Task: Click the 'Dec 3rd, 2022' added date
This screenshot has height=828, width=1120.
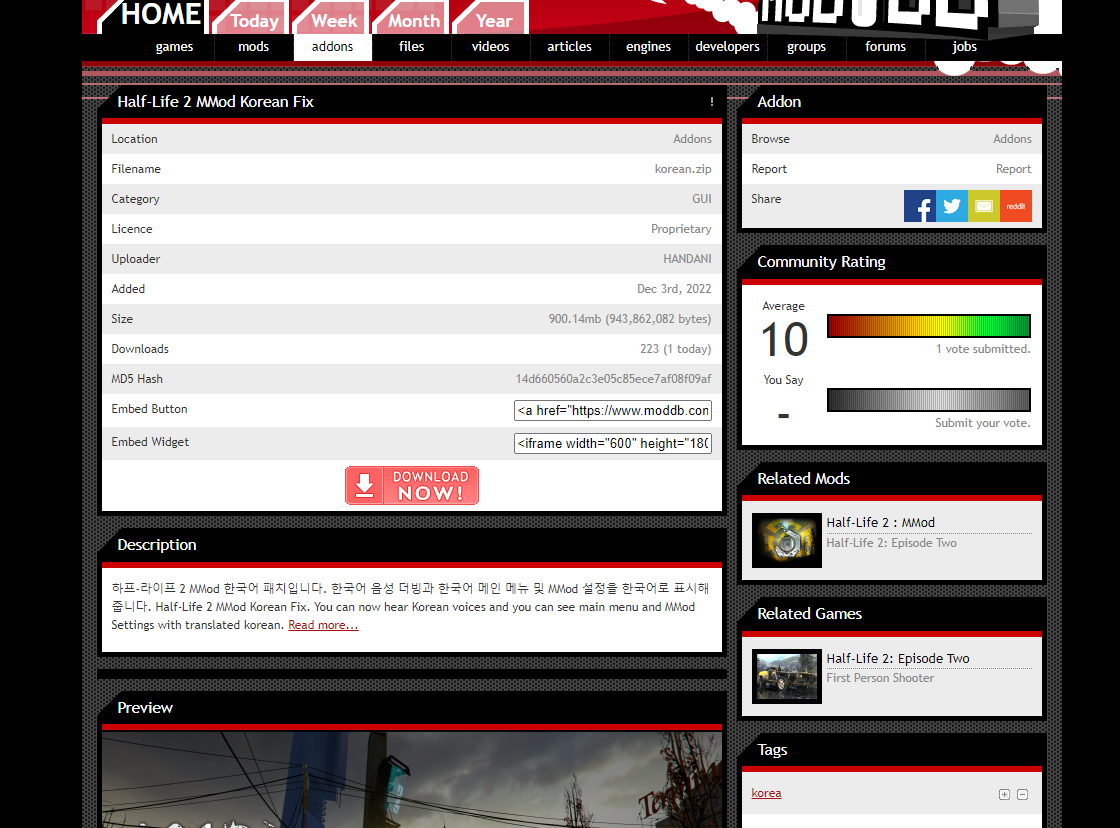Action: tap(674, 289)
